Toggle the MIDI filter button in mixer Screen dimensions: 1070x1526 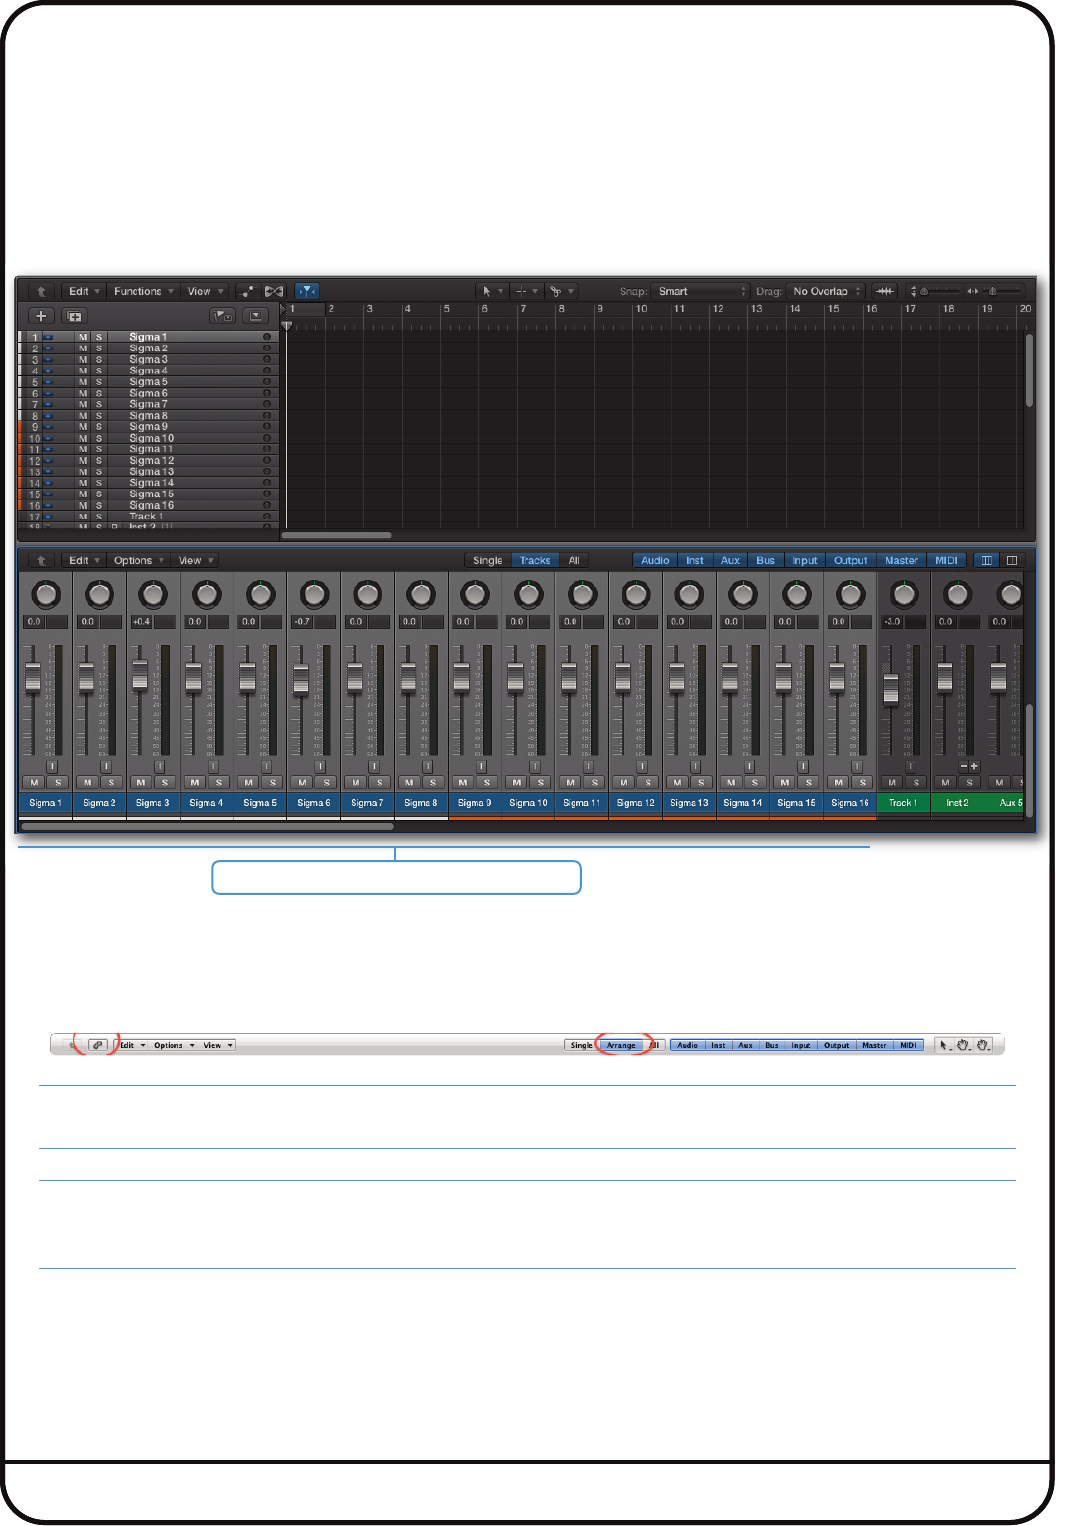tap(946, 560)
